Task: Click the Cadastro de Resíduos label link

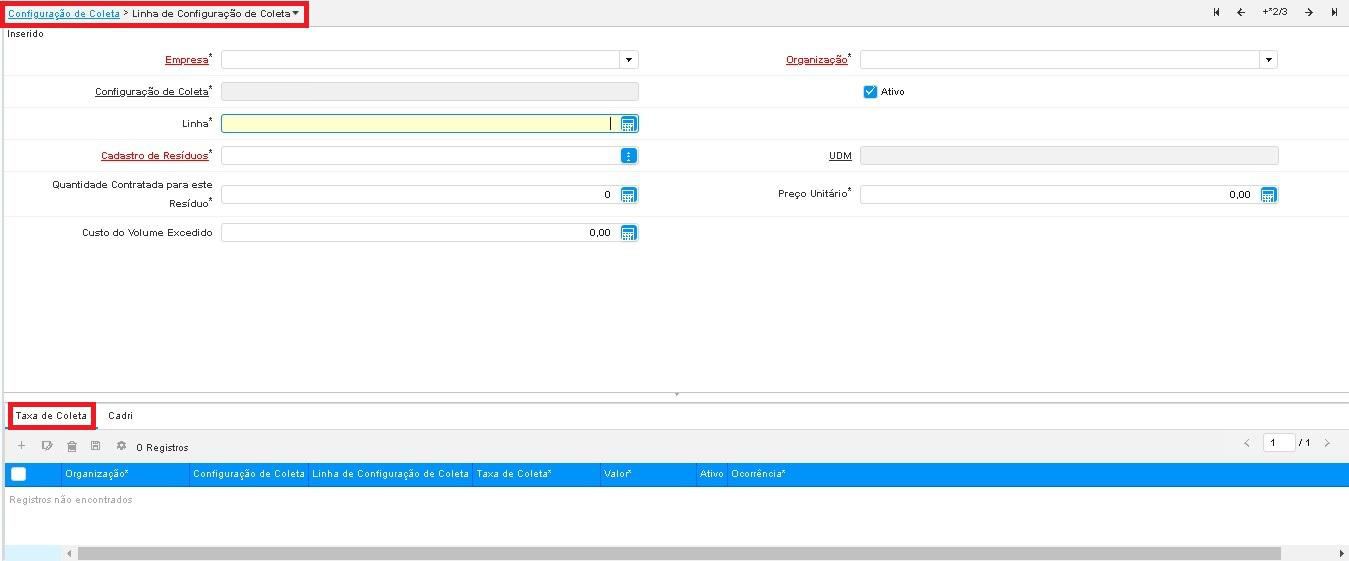Action: pos(155,156)
